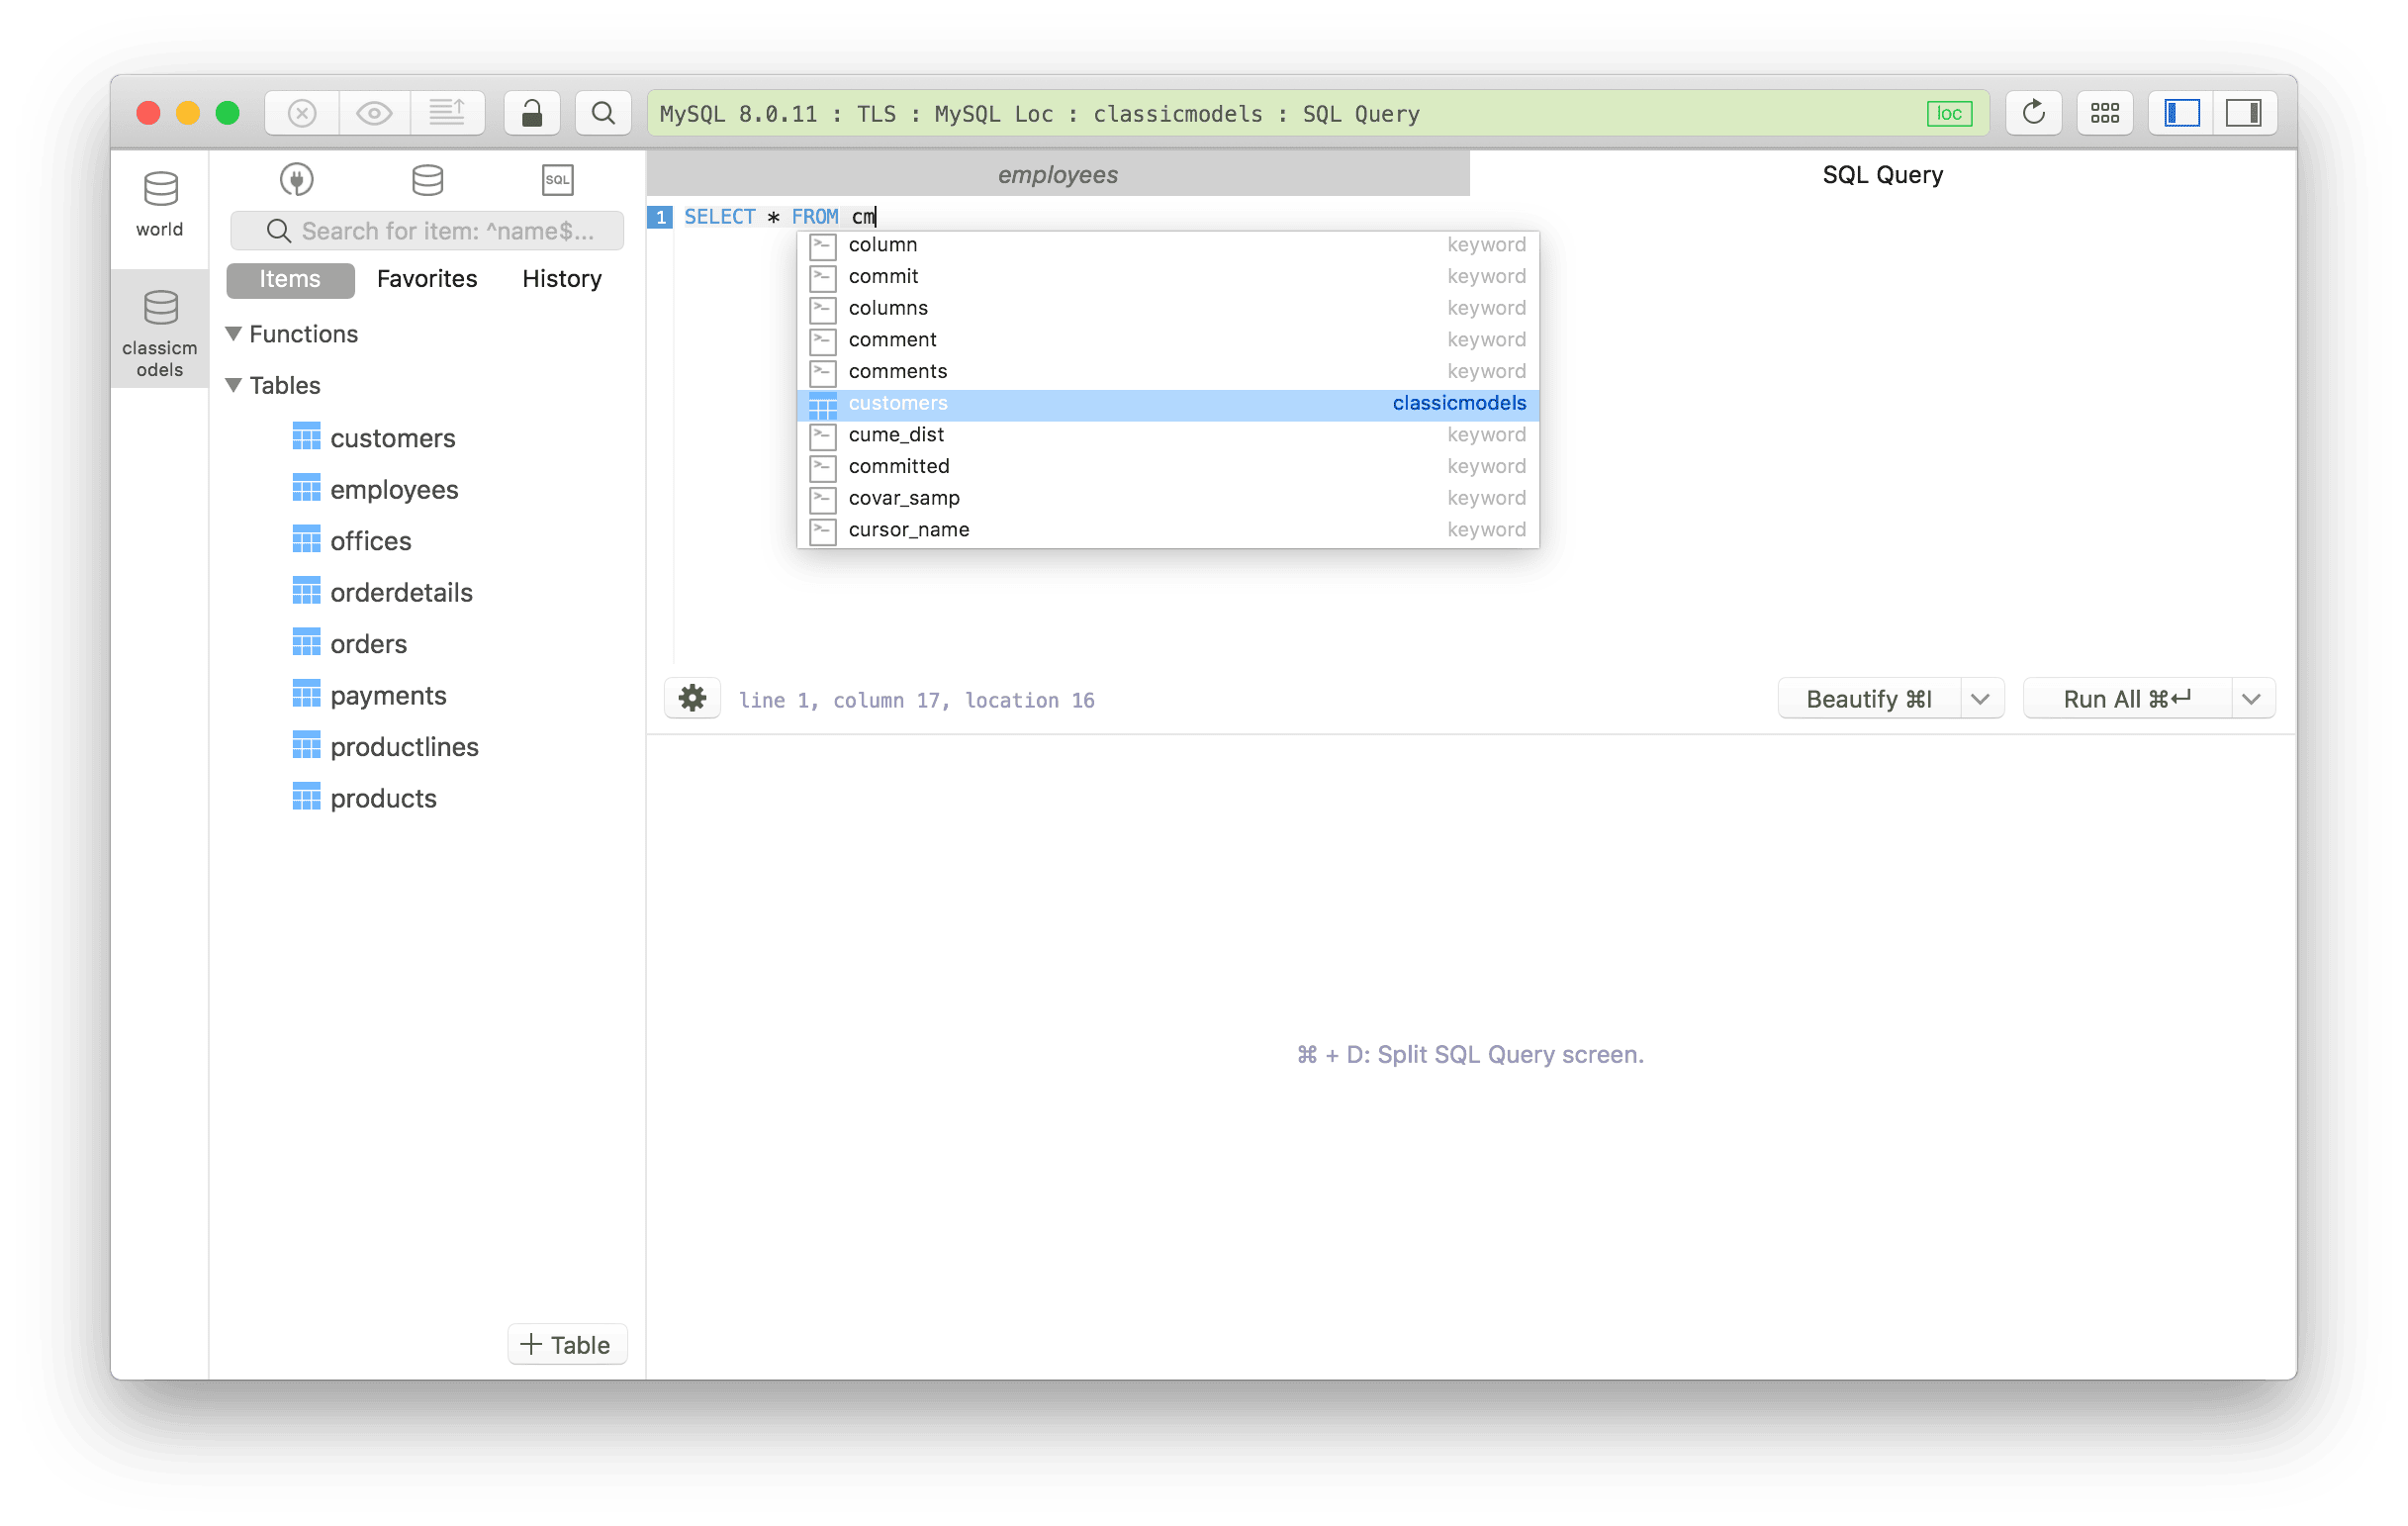The width and height of the screenshot is (2408, 1526).
Task: Choose cursor_name keyword suggestion
Action: click(1168, 531)
